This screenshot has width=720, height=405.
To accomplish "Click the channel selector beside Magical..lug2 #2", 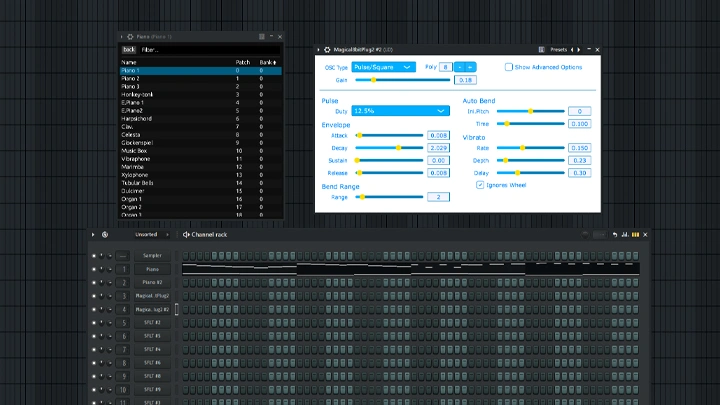I will pos(177,309).
